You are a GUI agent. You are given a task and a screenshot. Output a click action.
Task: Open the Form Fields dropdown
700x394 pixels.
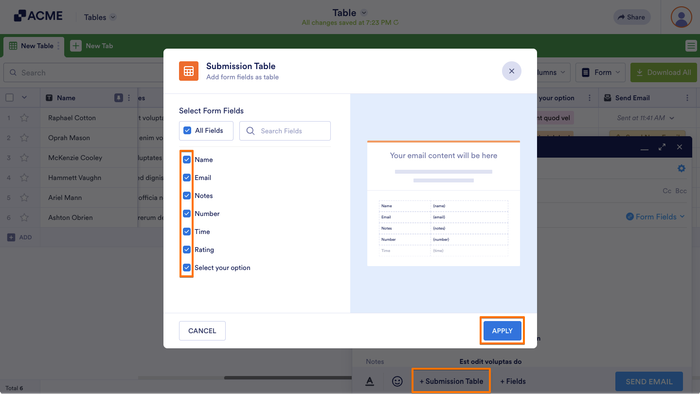(655, 216)
